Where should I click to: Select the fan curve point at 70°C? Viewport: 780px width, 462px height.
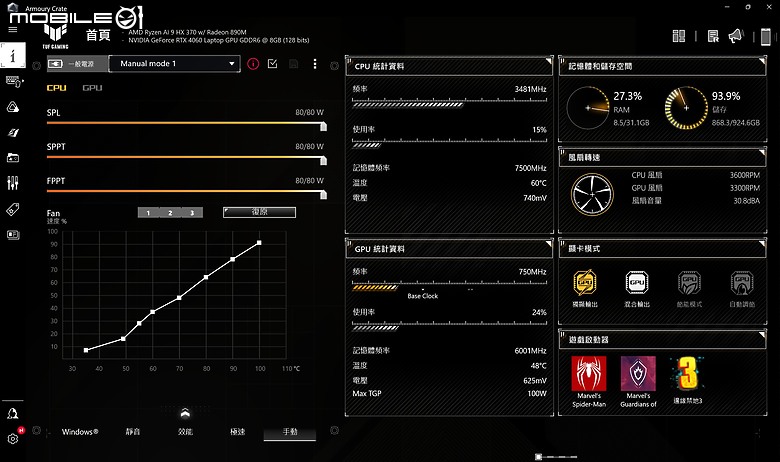(179, 297)
